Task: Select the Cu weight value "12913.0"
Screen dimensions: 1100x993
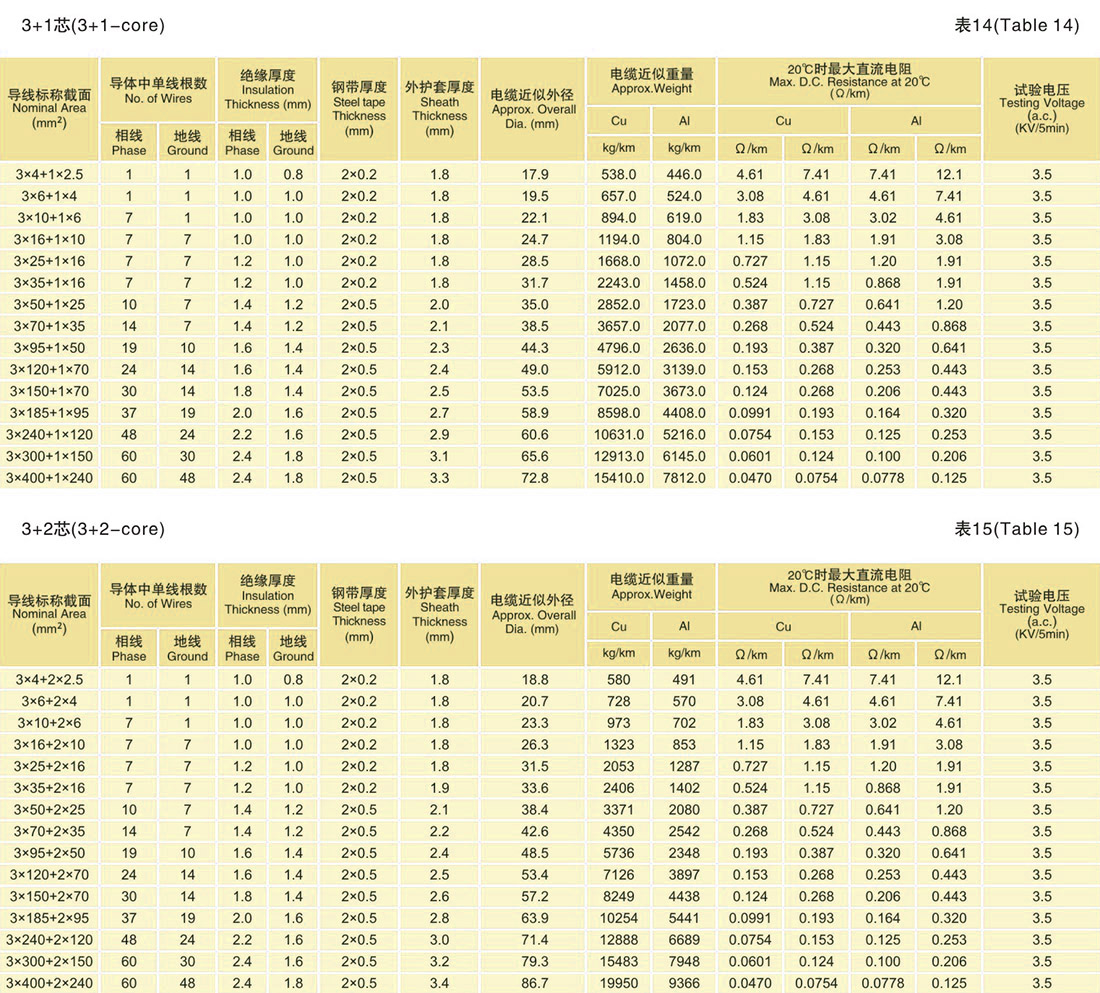Action: click(619, 456)
